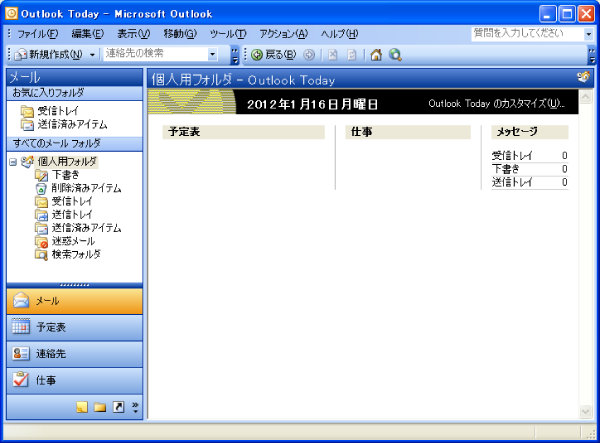Open the 編集(E) menu
Image resolution: width=600 pixels, height=443 pixels.
click(x=88, y=34)
